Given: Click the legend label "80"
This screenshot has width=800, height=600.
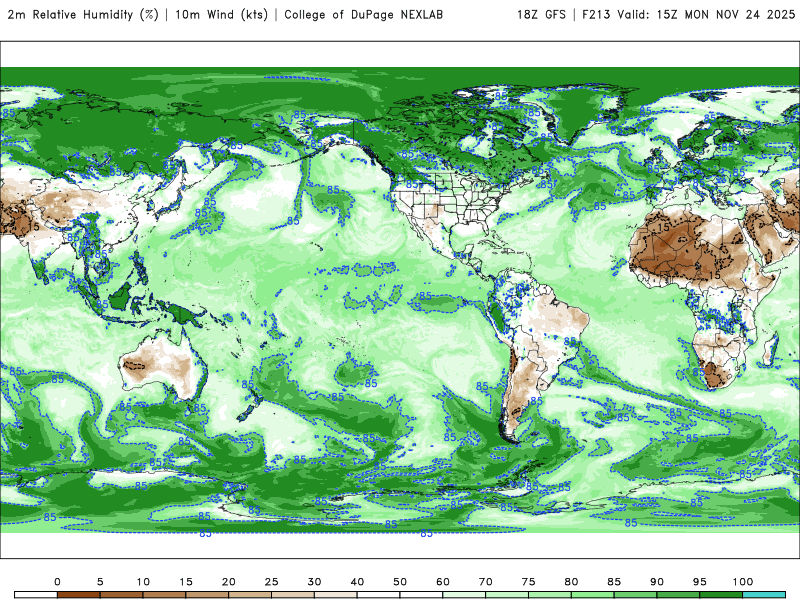Looking at the screenshot, I should click(x=571, y=582).
